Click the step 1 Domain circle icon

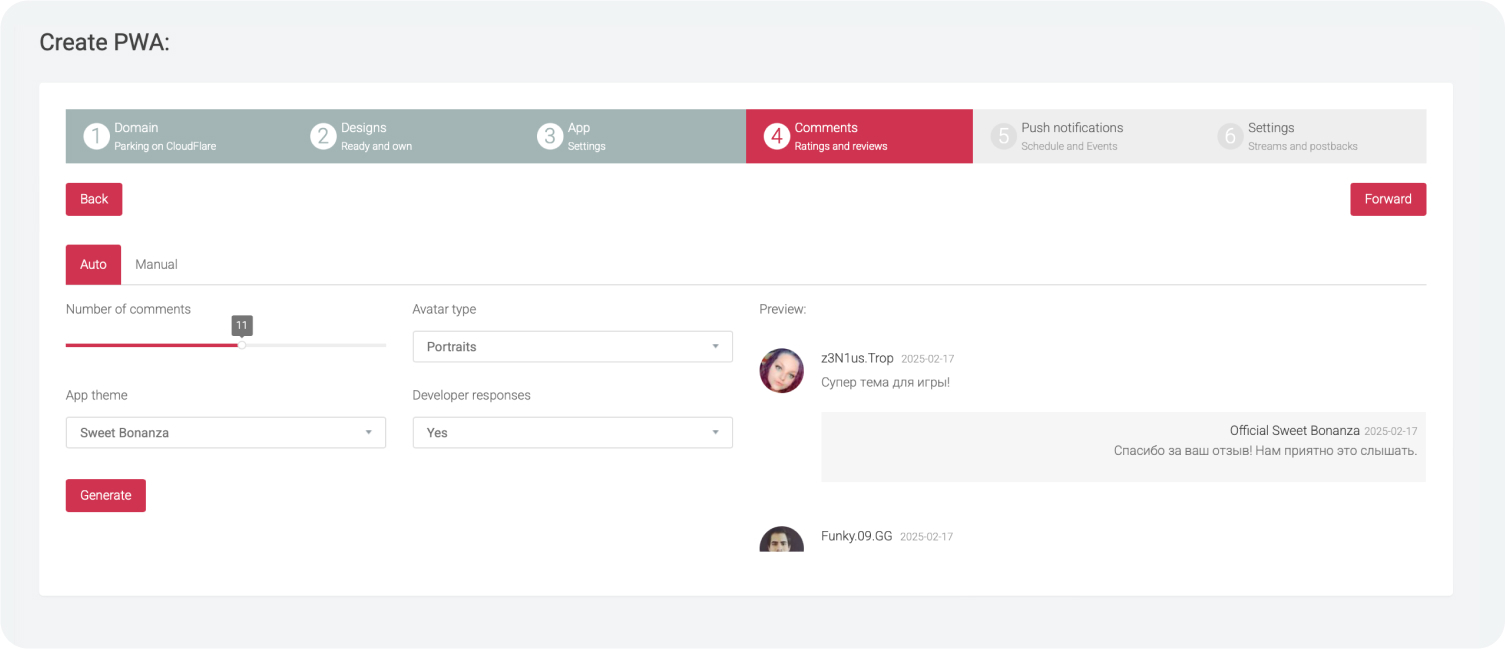coord(96,136)
